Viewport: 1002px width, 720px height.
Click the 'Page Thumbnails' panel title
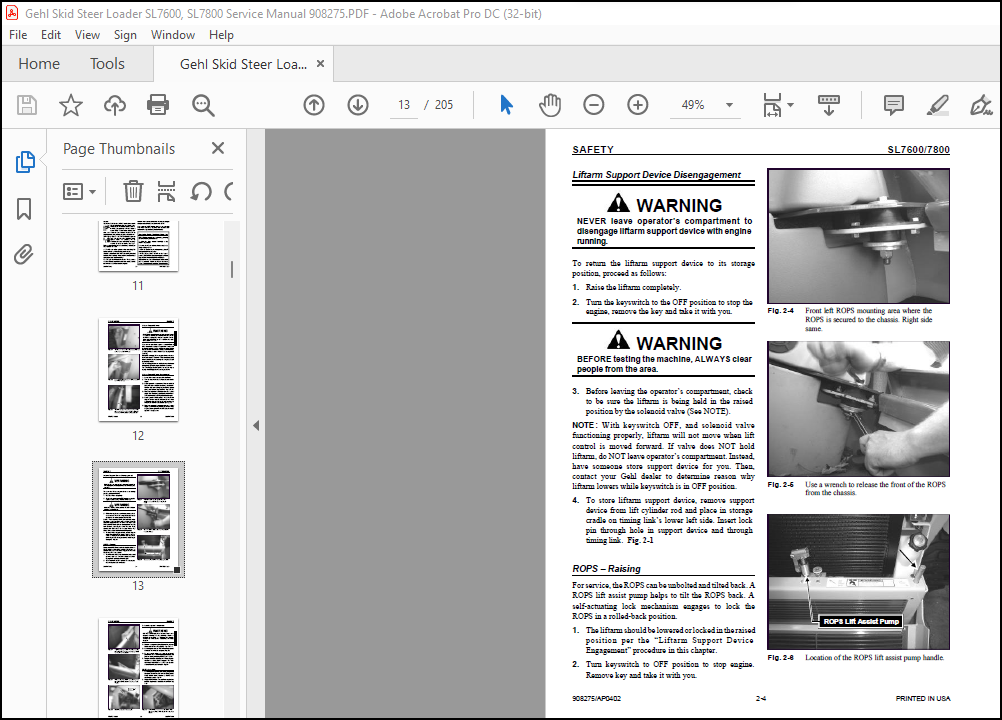(x=119, y=148)
